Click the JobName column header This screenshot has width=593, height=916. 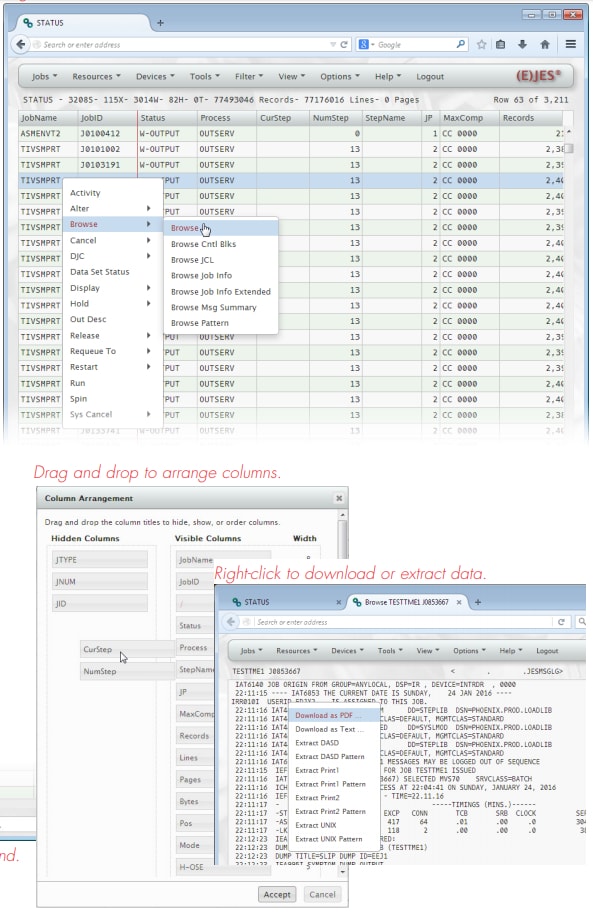pyautogui.click(x=48, y=118)
